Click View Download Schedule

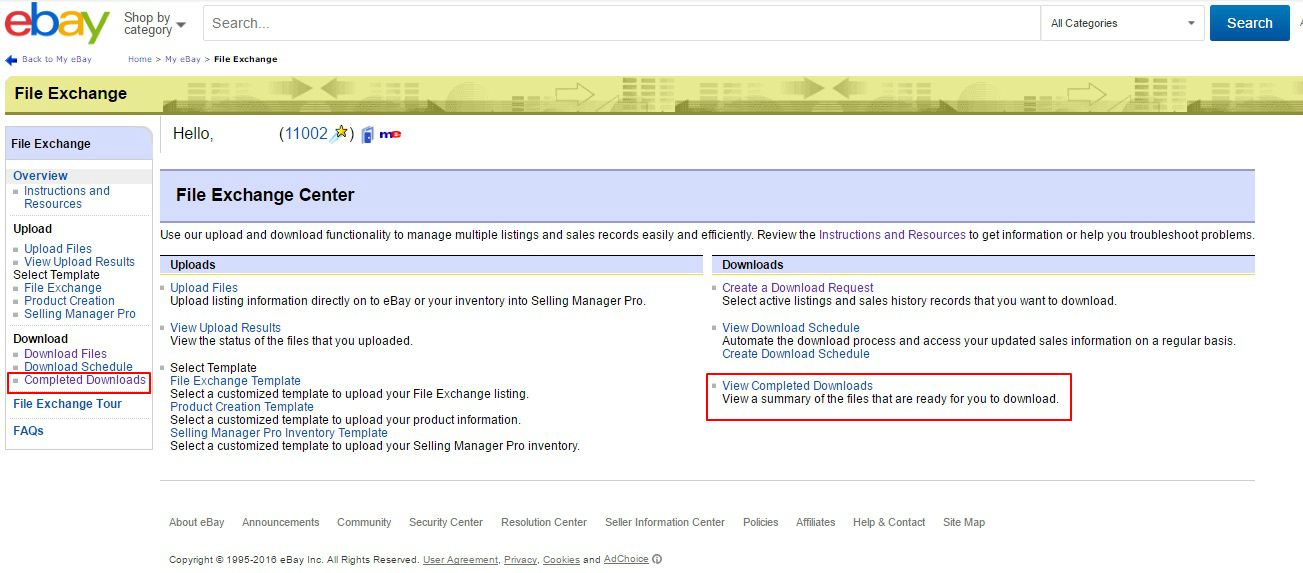(791, 328)
